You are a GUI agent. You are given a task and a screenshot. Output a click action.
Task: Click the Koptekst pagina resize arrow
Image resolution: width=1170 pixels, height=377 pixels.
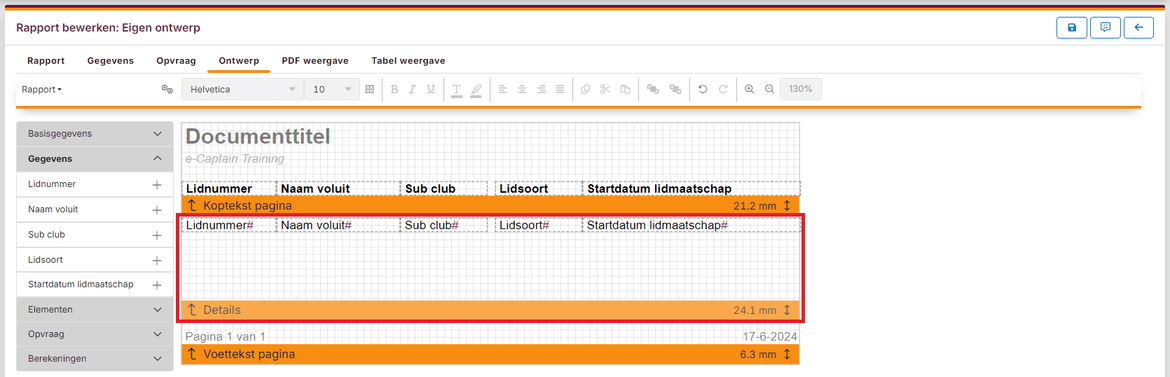click(787, 205)
